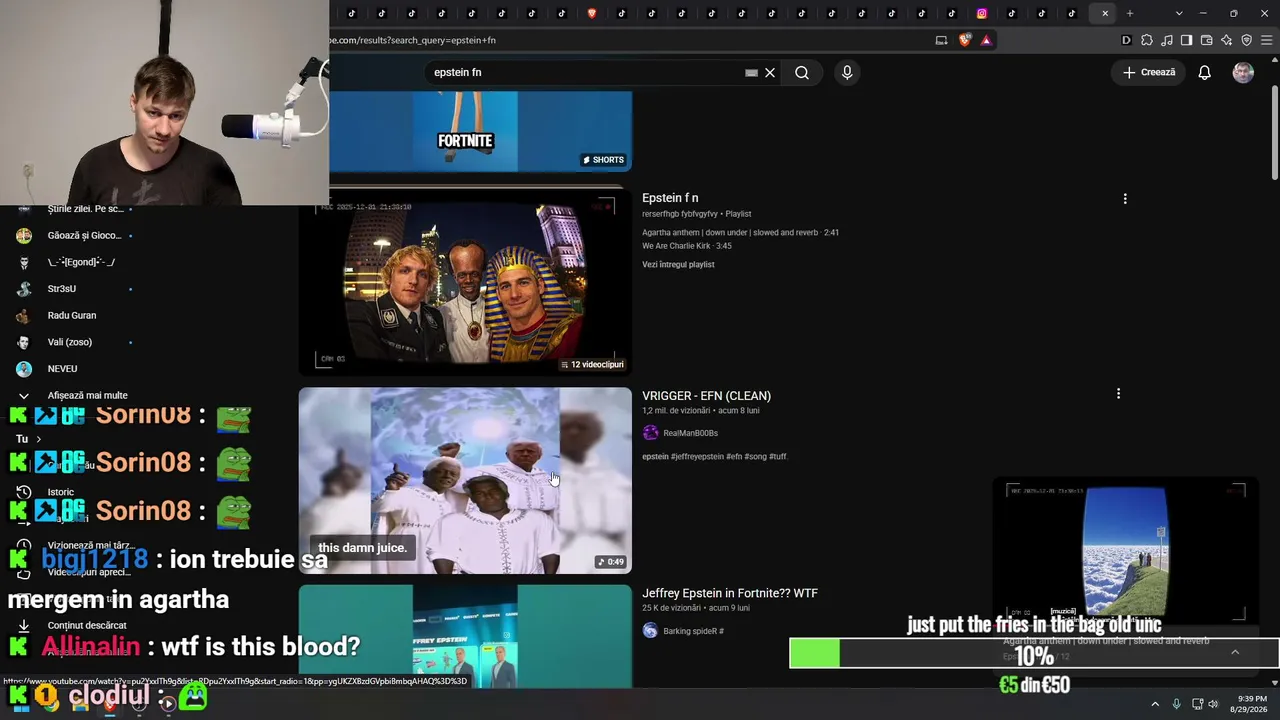Viewport: 1280px width, 720px height.
Task: Open the VPN shield icon in toolbar
Action: pyautogui.click(x=1247, y=40)
